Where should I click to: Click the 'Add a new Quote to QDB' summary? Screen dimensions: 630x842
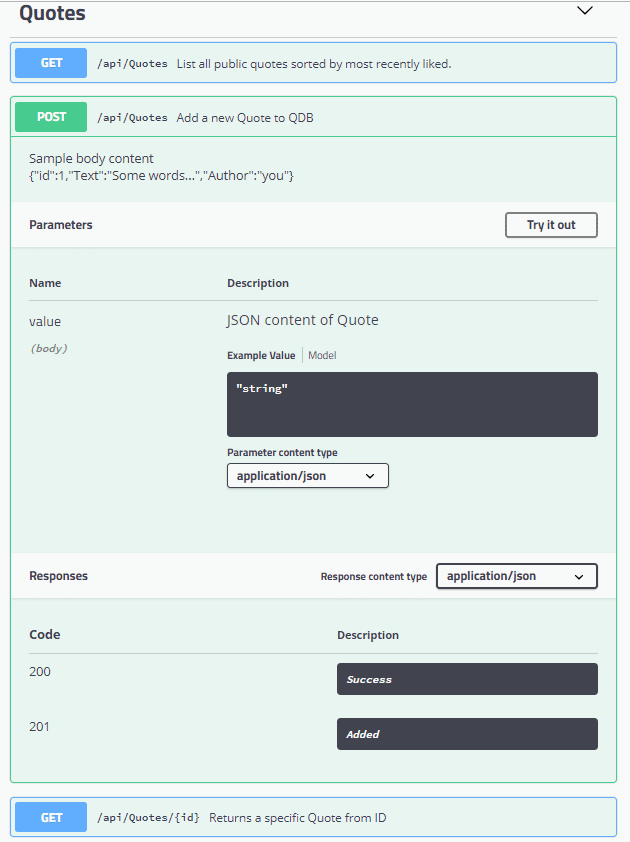(245, 118)
